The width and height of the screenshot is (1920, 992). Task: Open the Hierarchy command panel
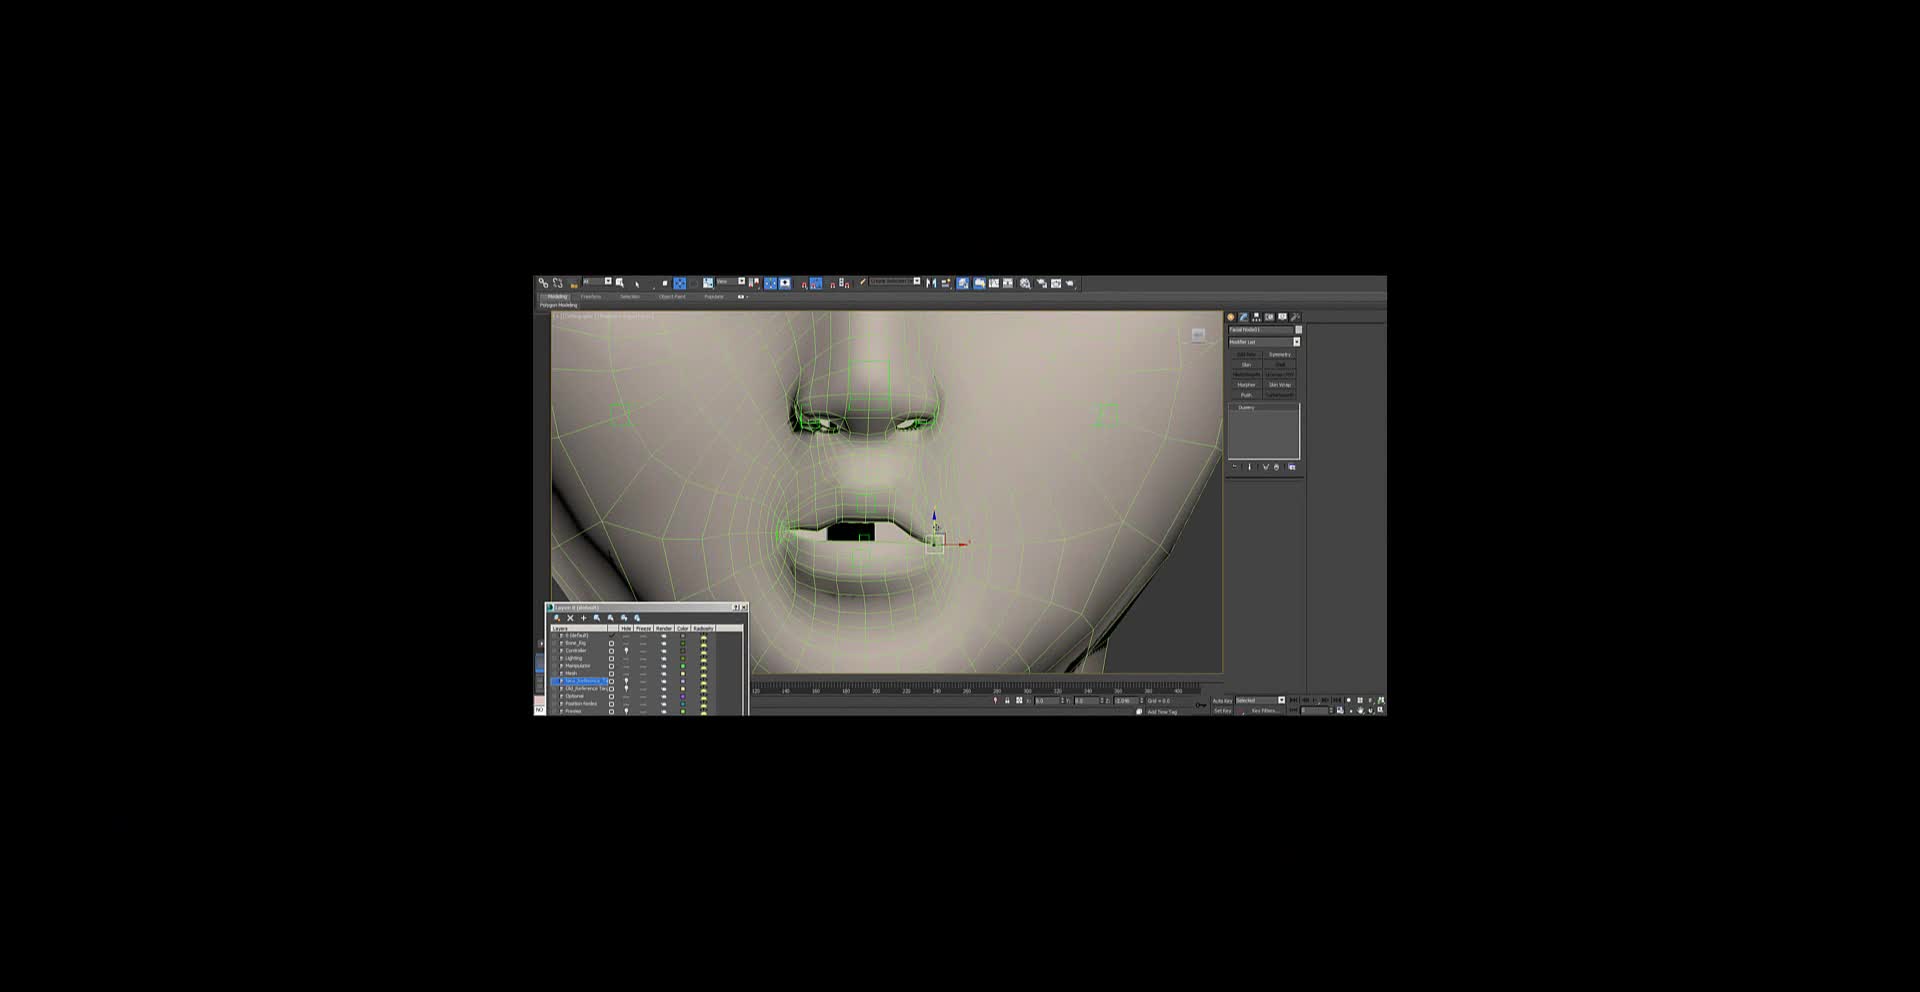[1255, 317]
